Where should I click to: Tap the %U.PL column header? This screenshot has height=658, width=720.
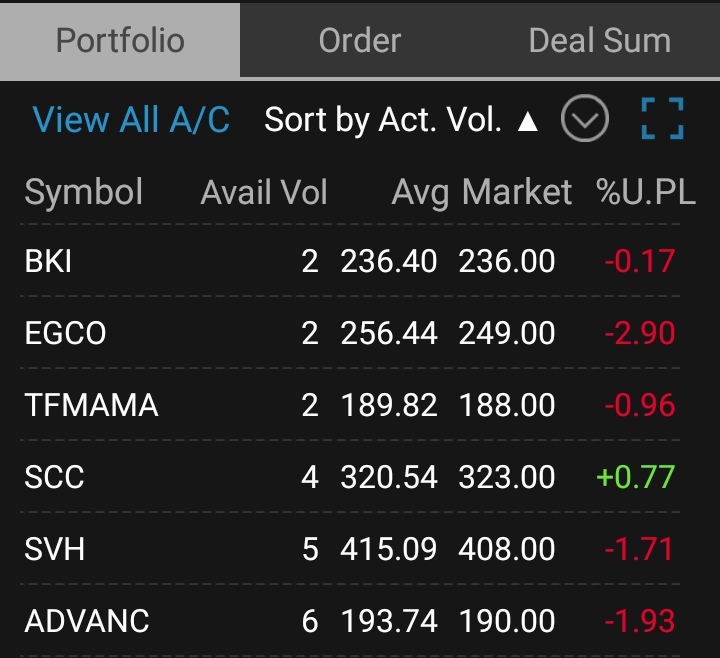coord(645,191)
